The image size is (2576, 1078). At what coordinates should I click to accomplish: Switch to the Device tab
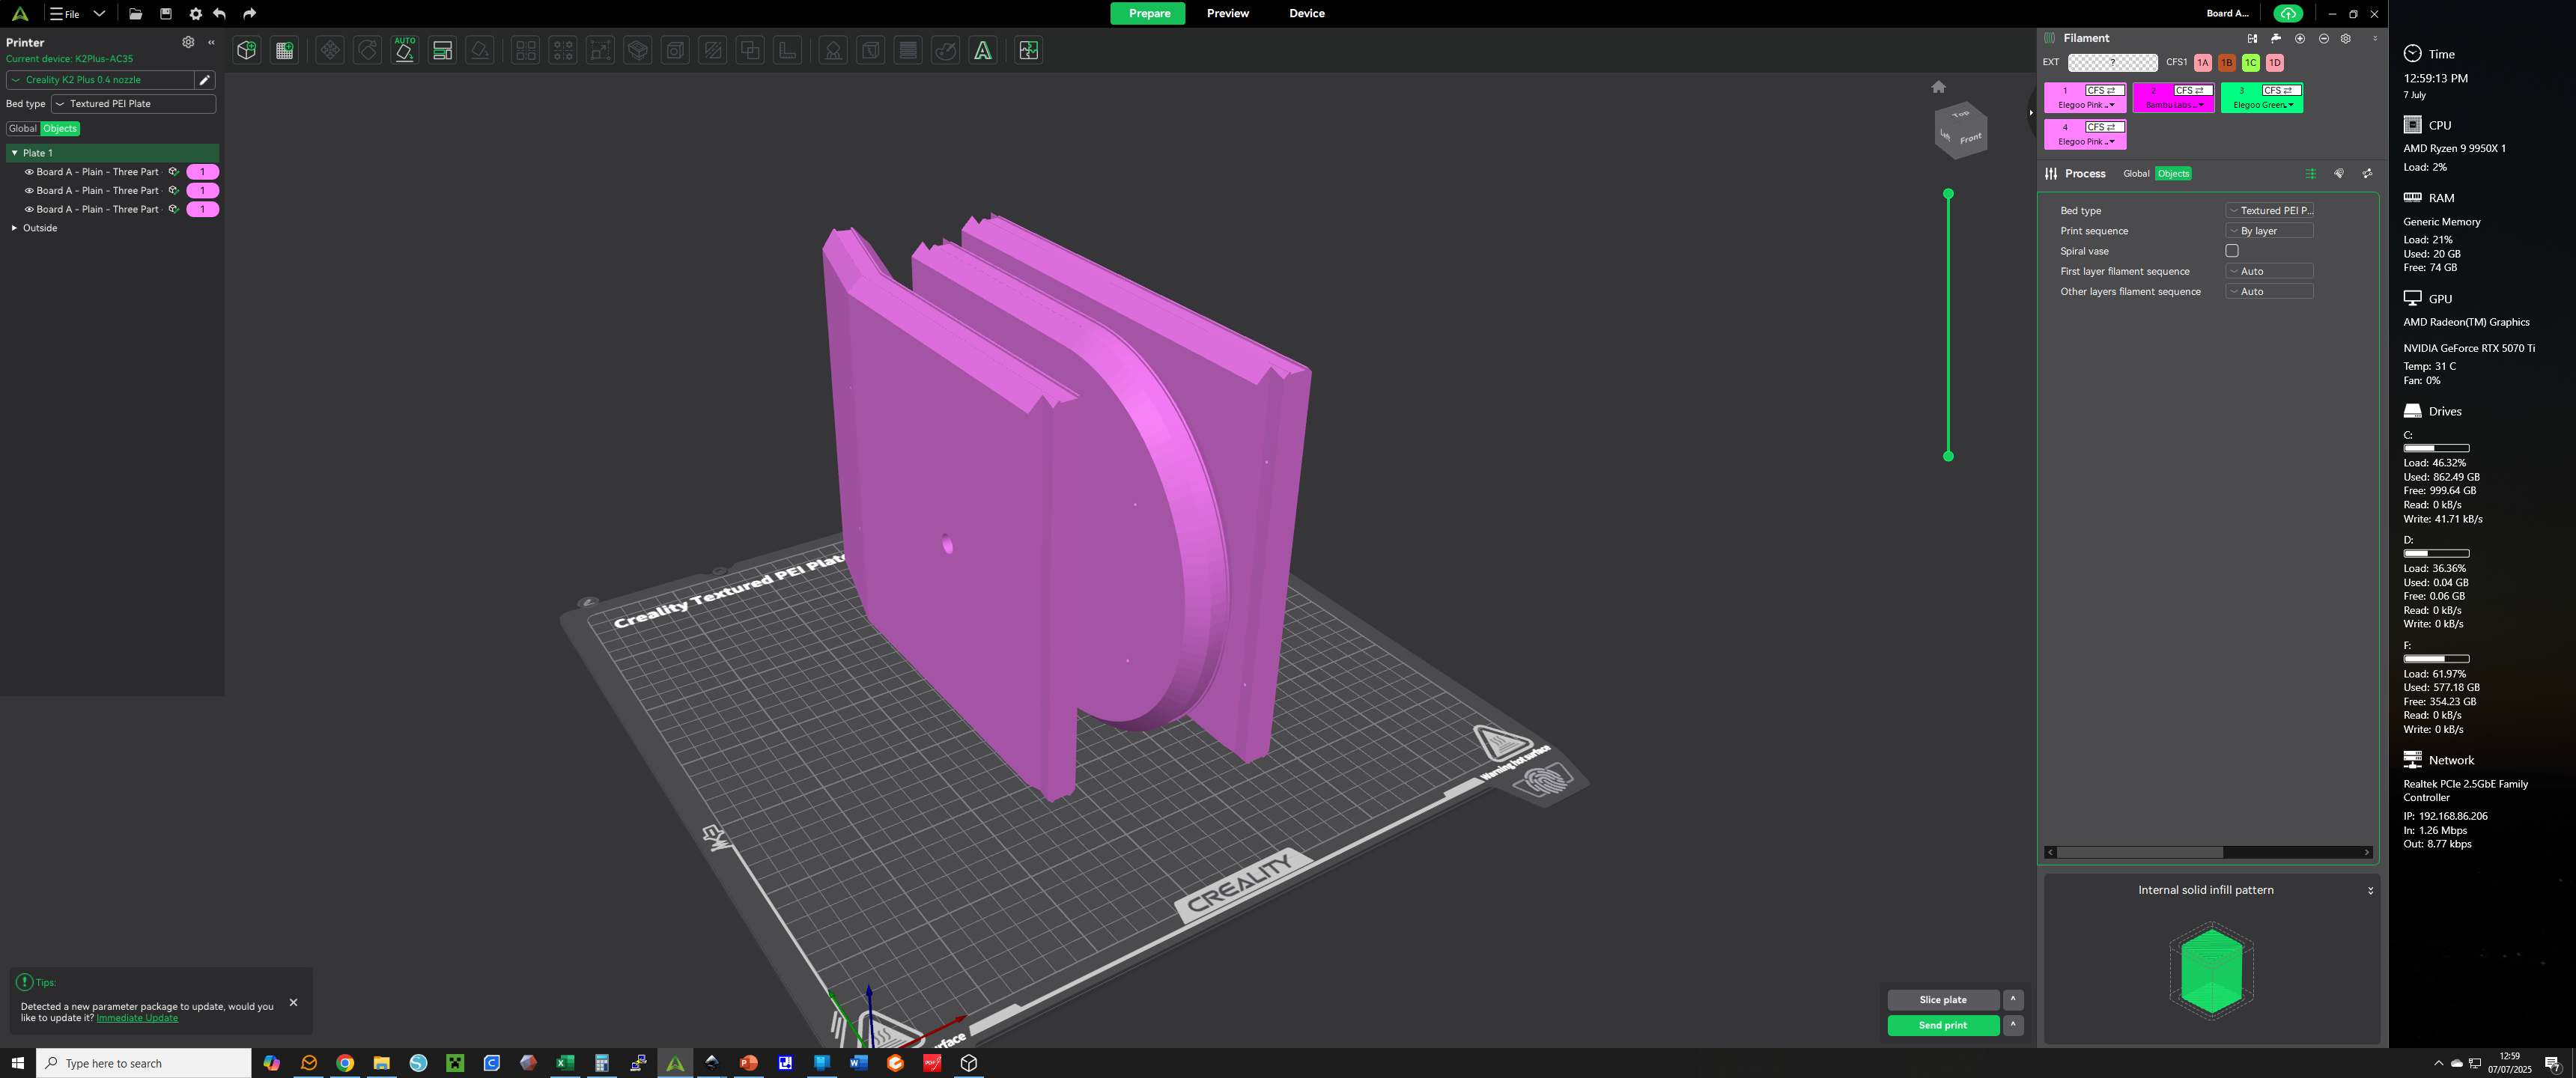click(x=1306, y=13)
